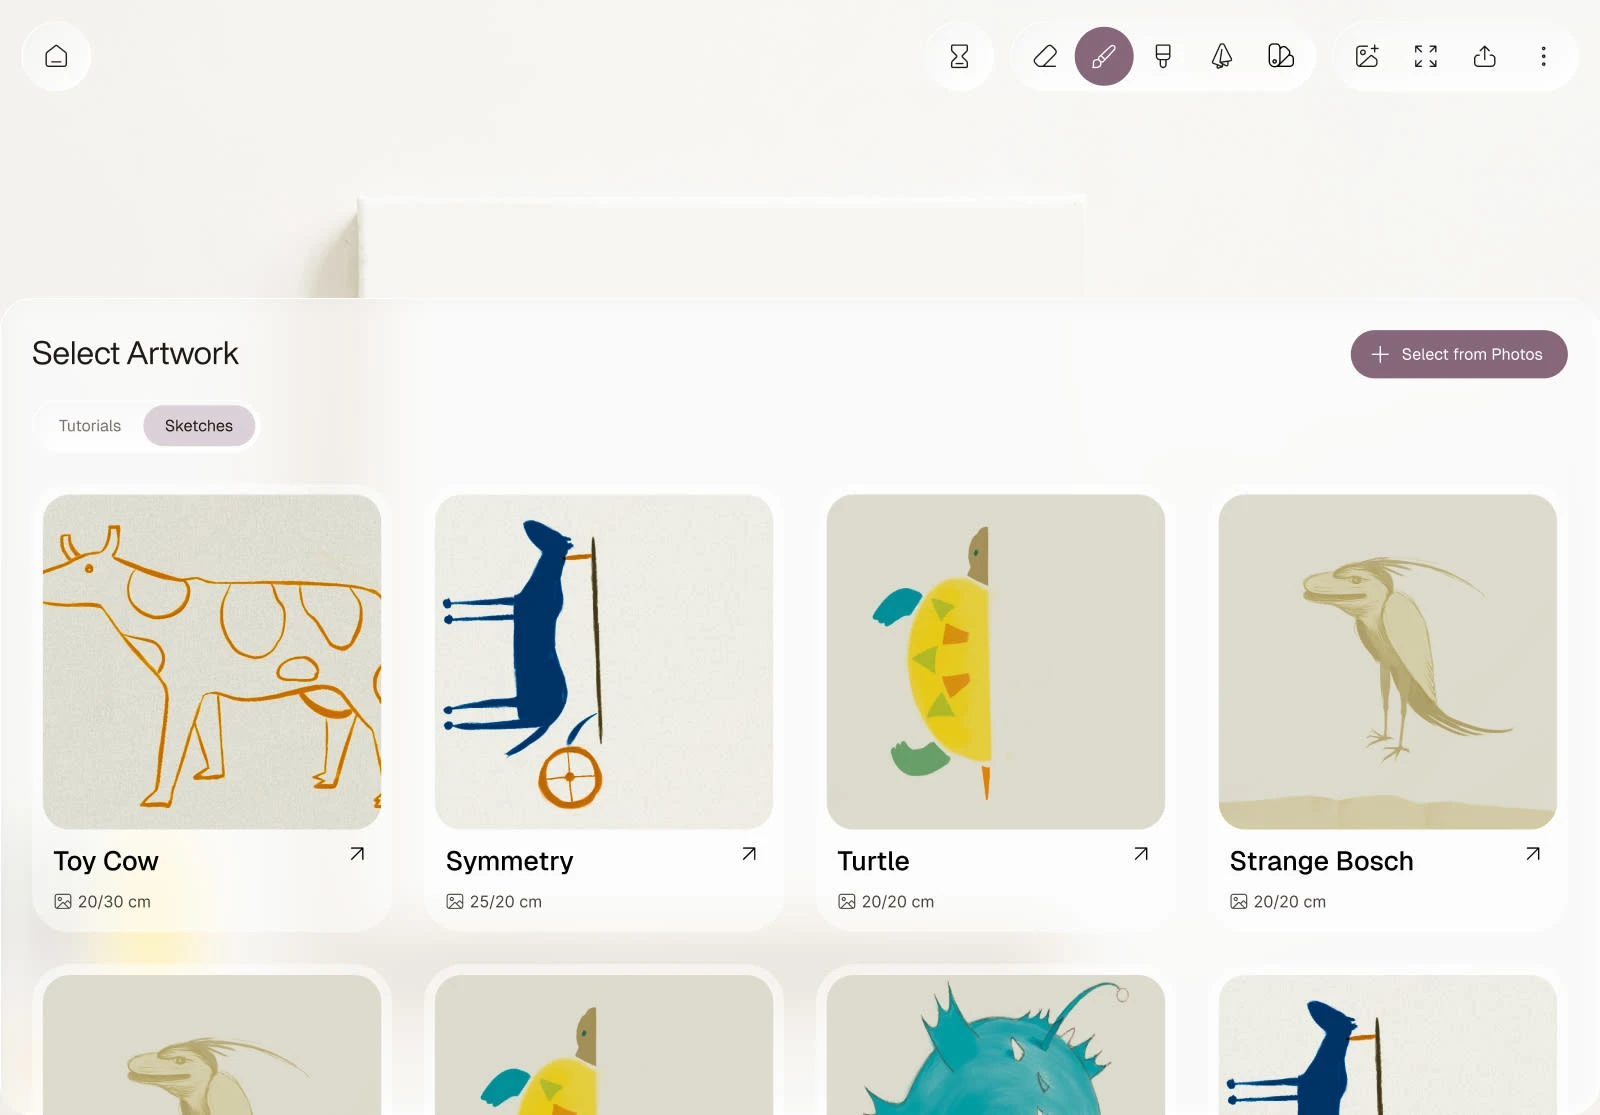Open the three-dot more options menu
This screenshot has height=1115, width=1600.
(x=1544, y=56)
